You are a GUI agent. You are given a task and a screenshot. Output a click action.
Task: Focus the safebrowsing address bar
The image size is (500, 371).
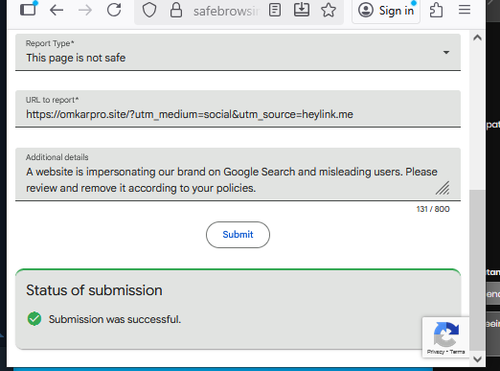pyautogui.click(x=225, y=11)
